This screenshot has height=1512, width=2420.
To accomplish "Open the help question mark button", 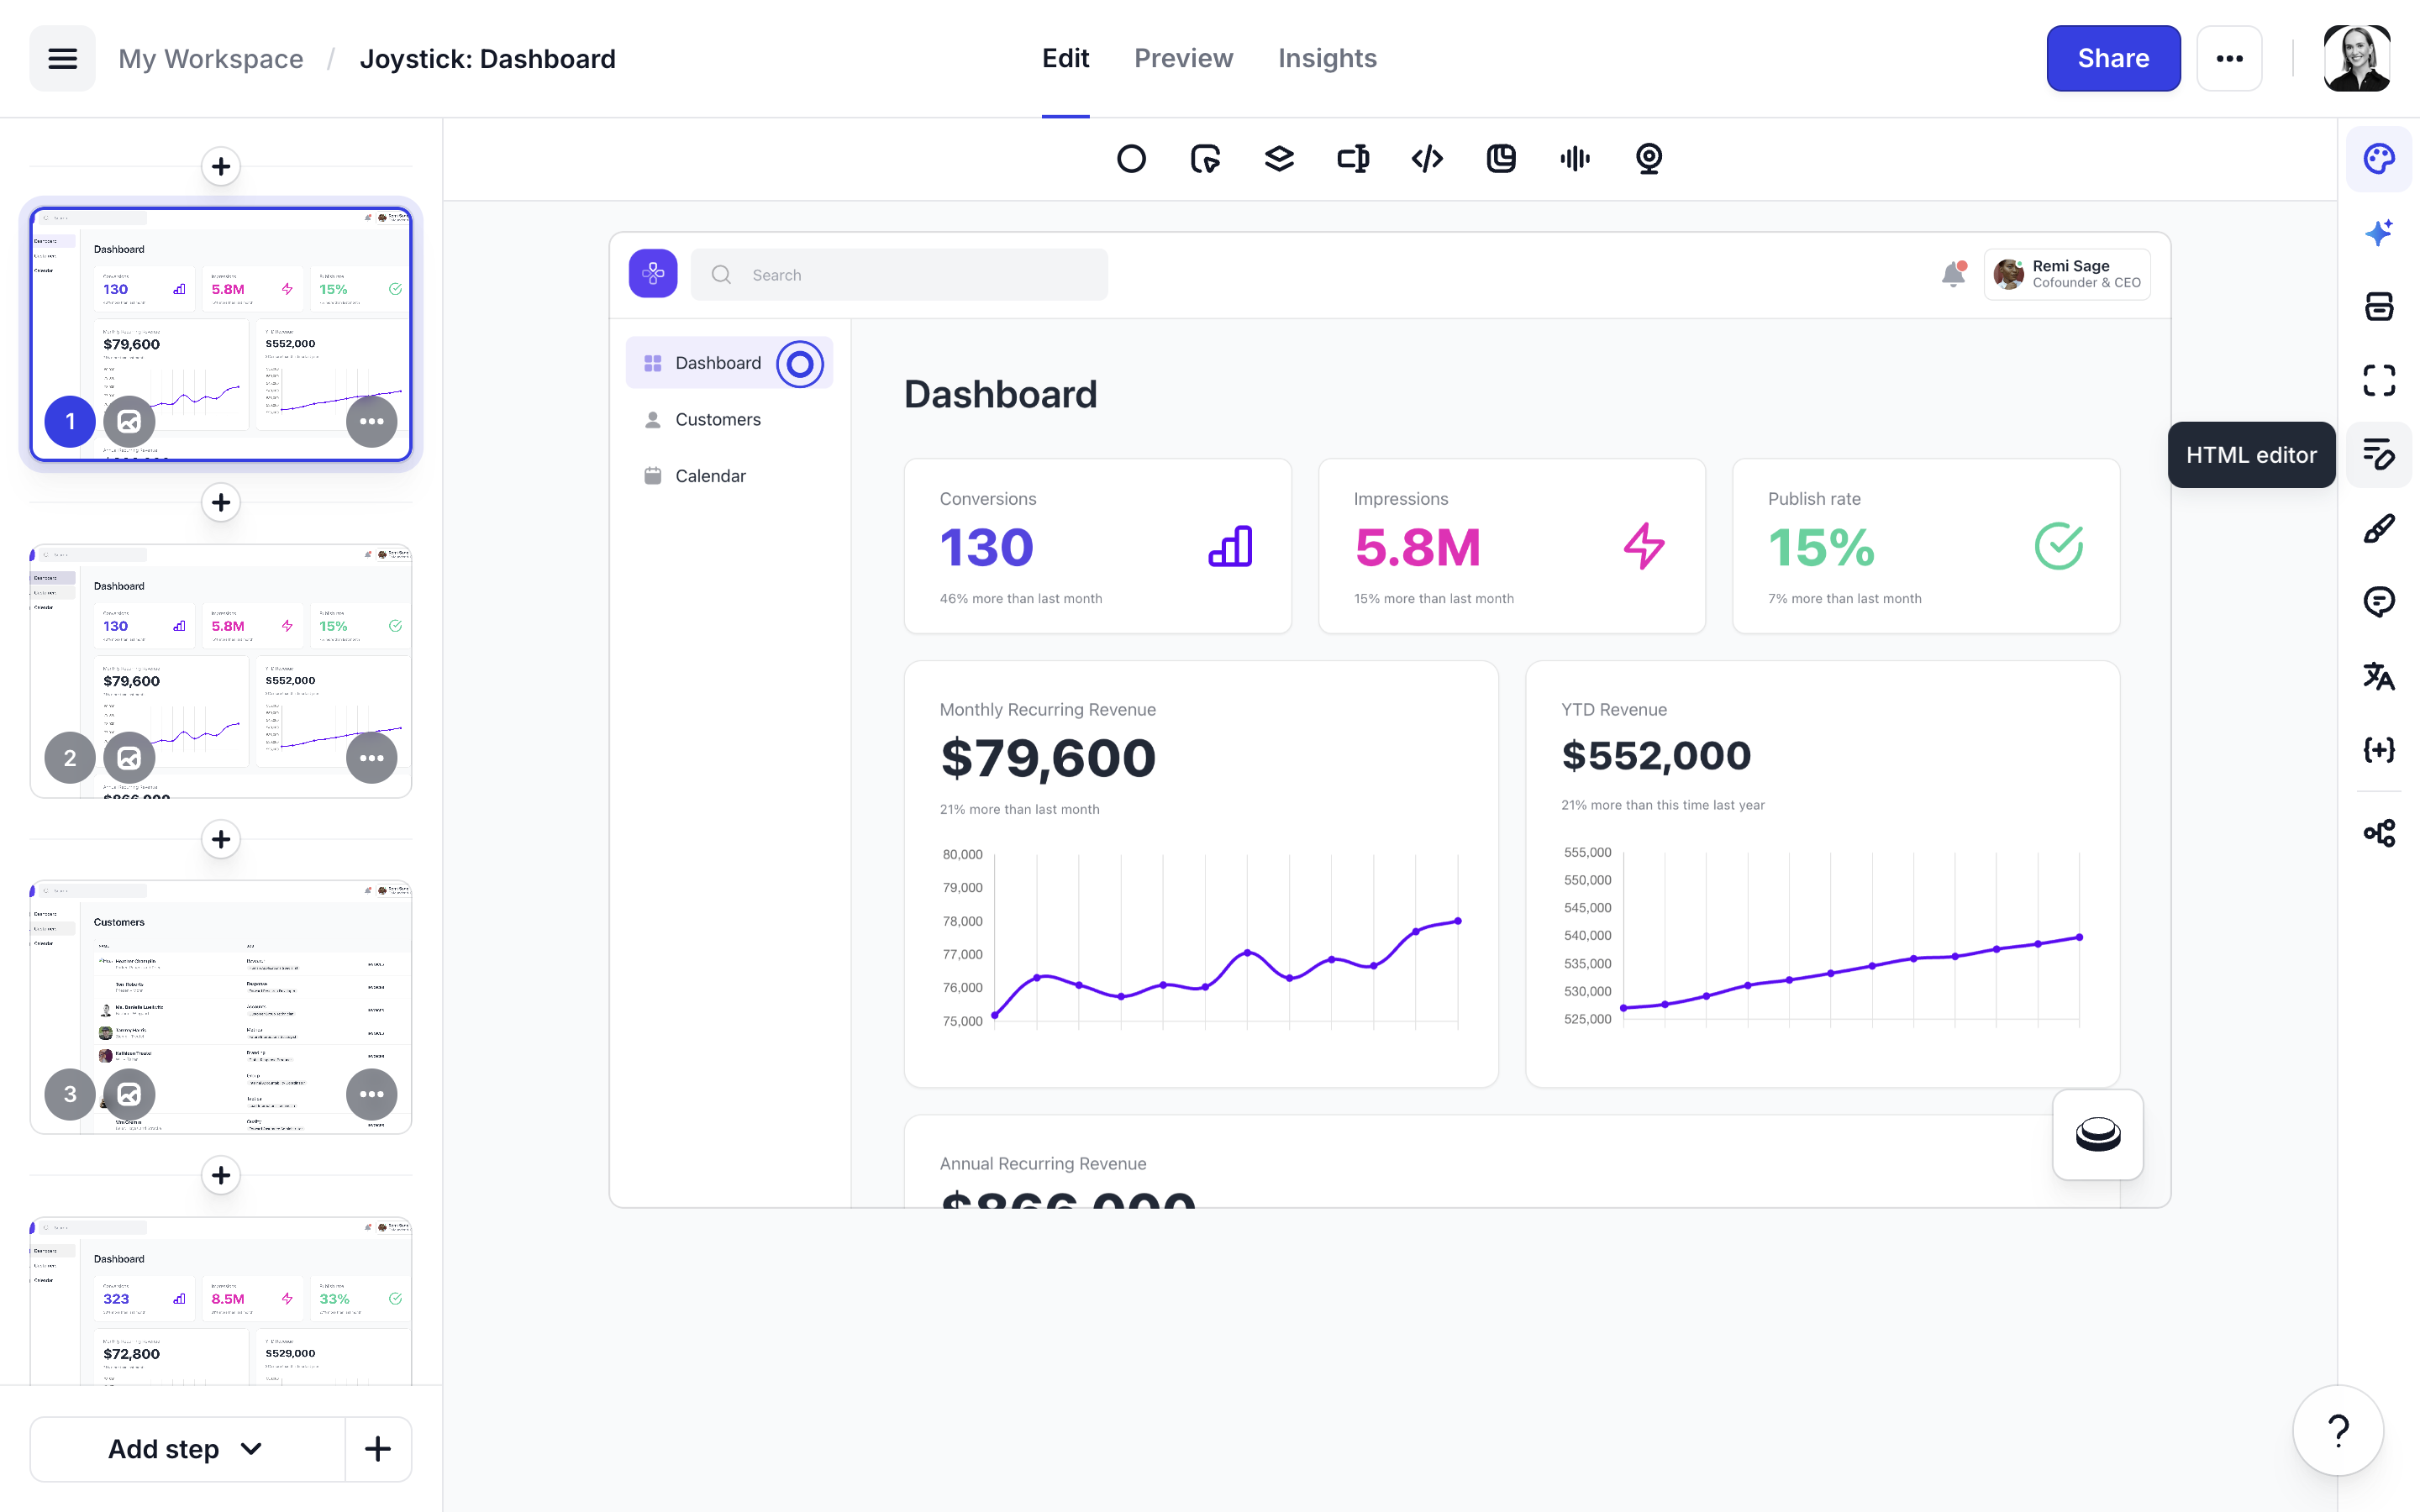I will [x=2338, y=1430].
